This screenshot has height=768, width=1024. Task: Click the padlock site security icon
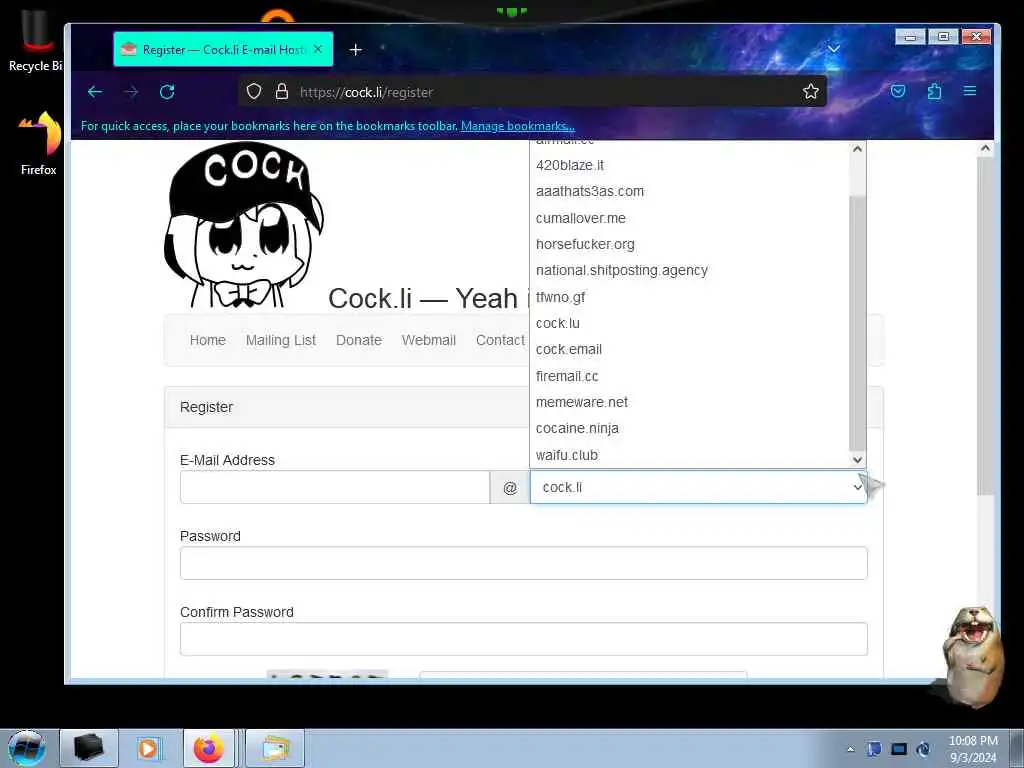(x=281, y=91)
